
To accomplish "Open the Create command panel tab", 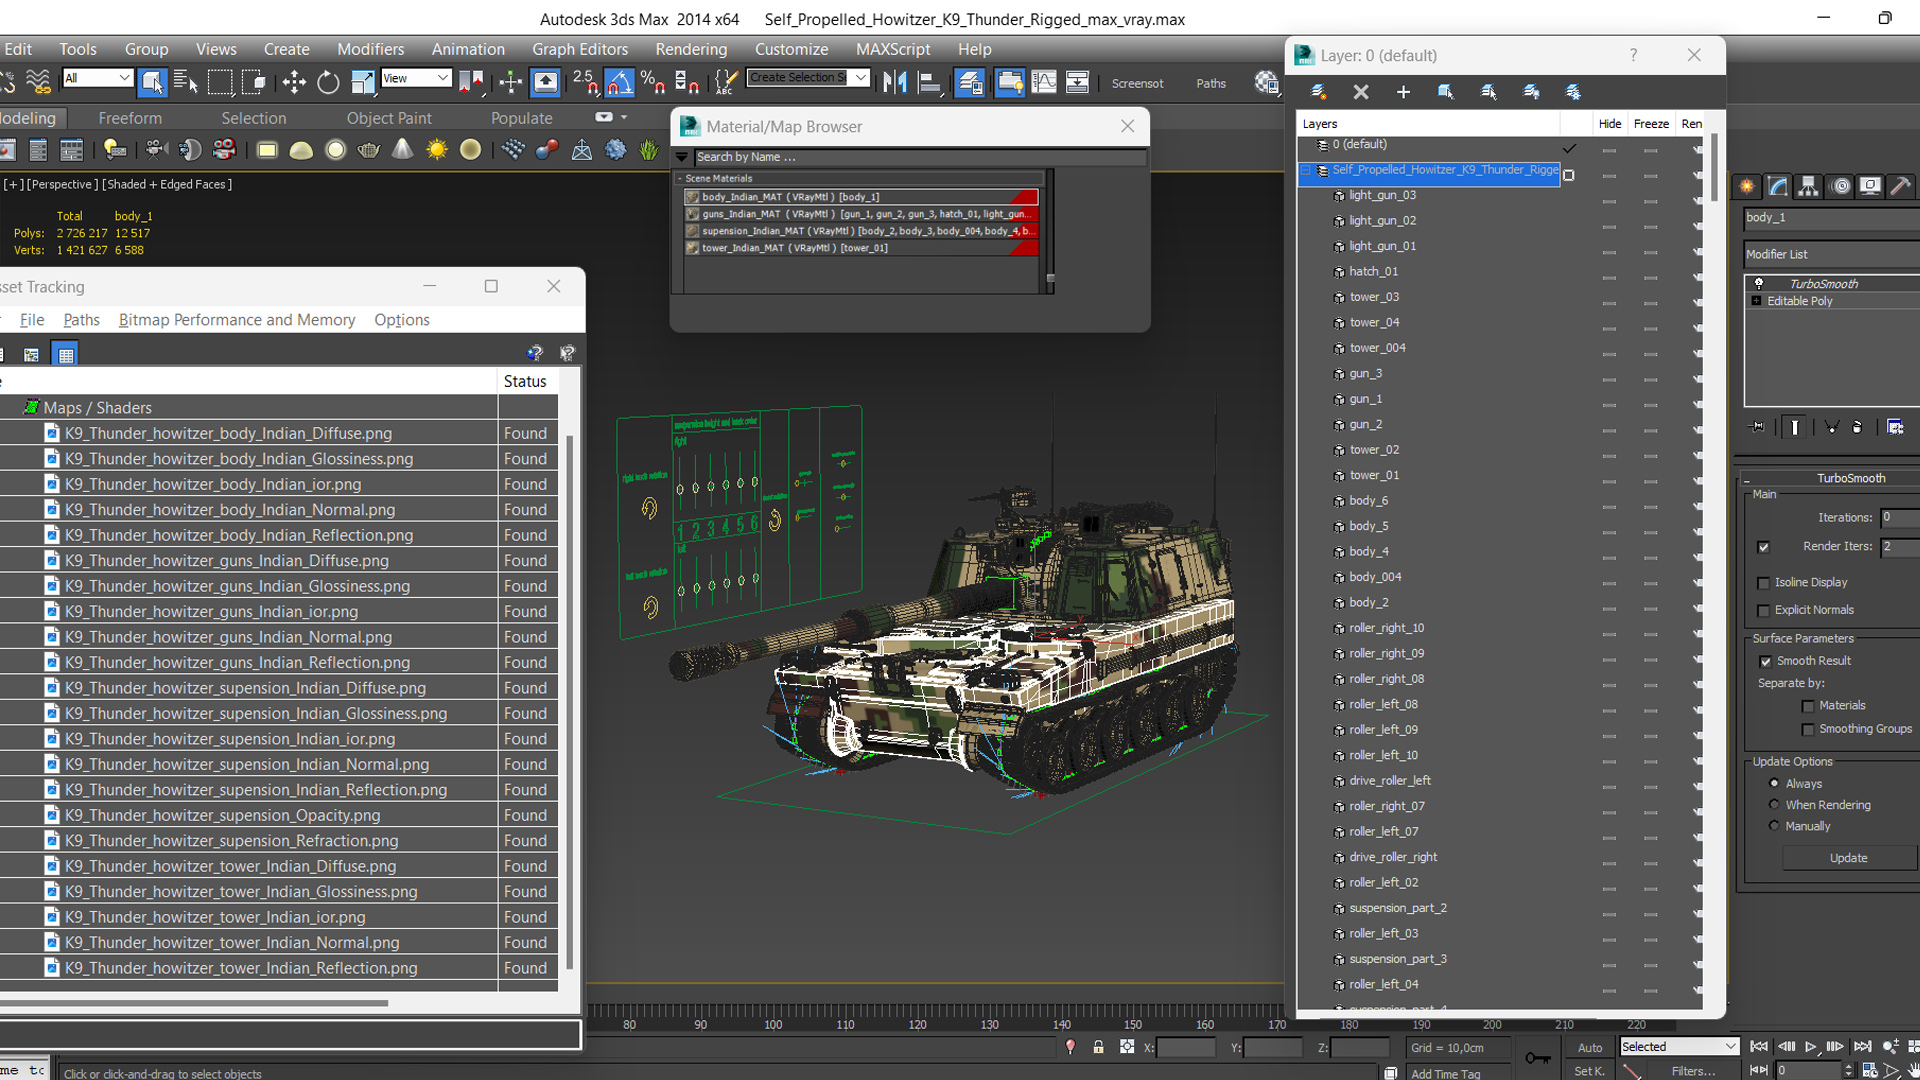I will 1747,186.
